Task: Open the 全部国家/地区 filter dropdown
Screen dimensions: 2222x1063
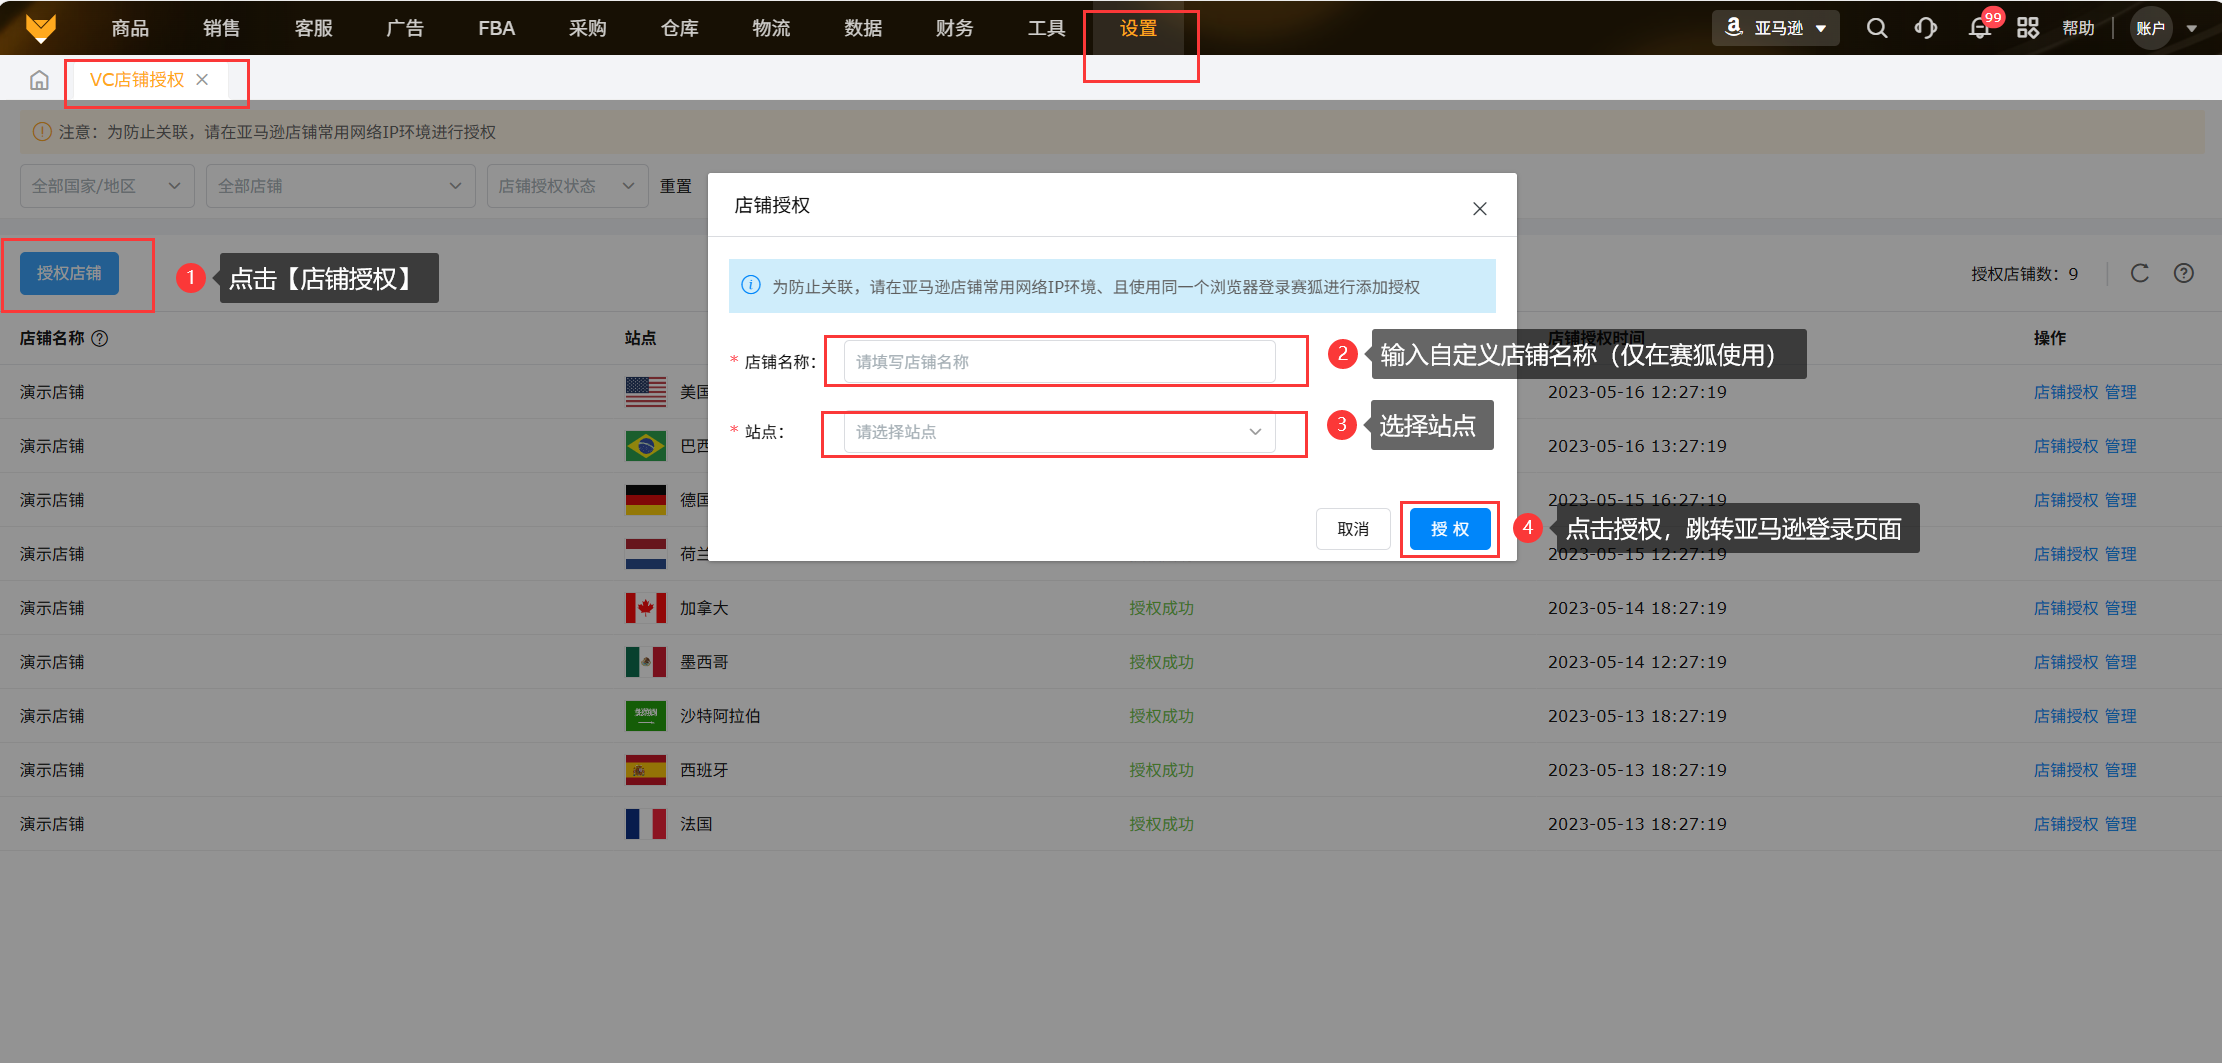Action: (x=107, y=186)
